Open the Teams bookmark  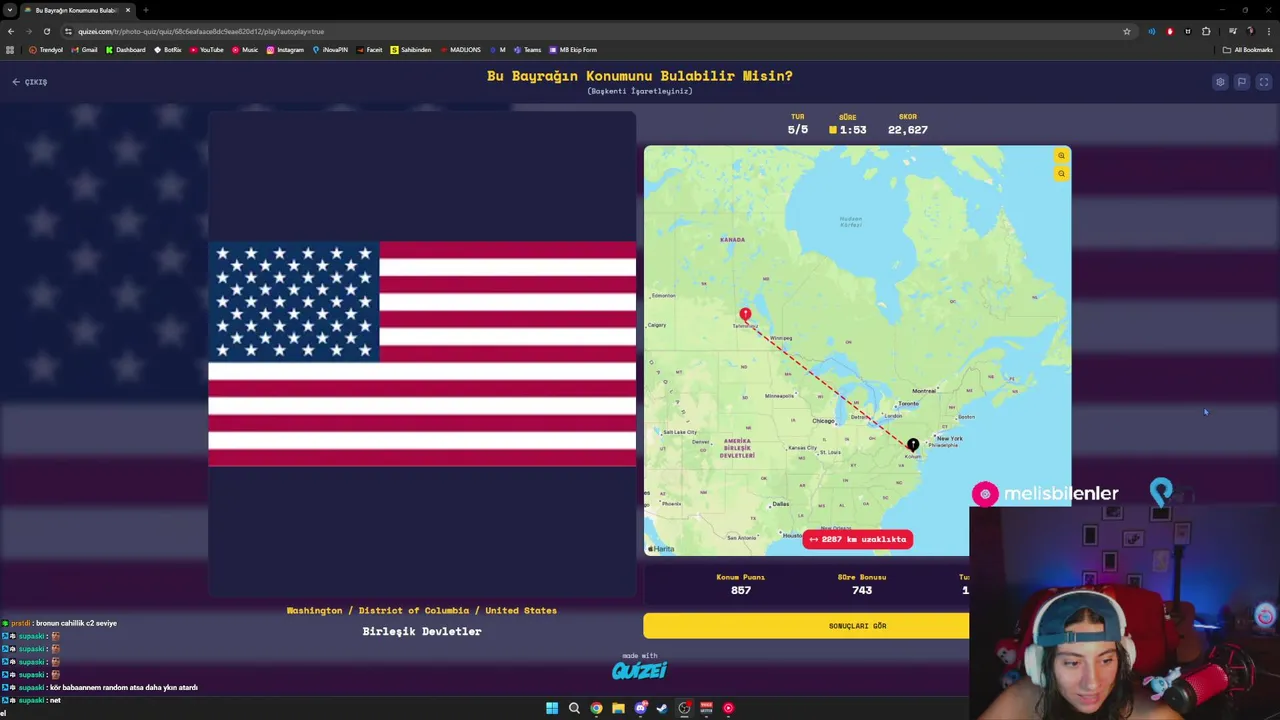[527, 50]
